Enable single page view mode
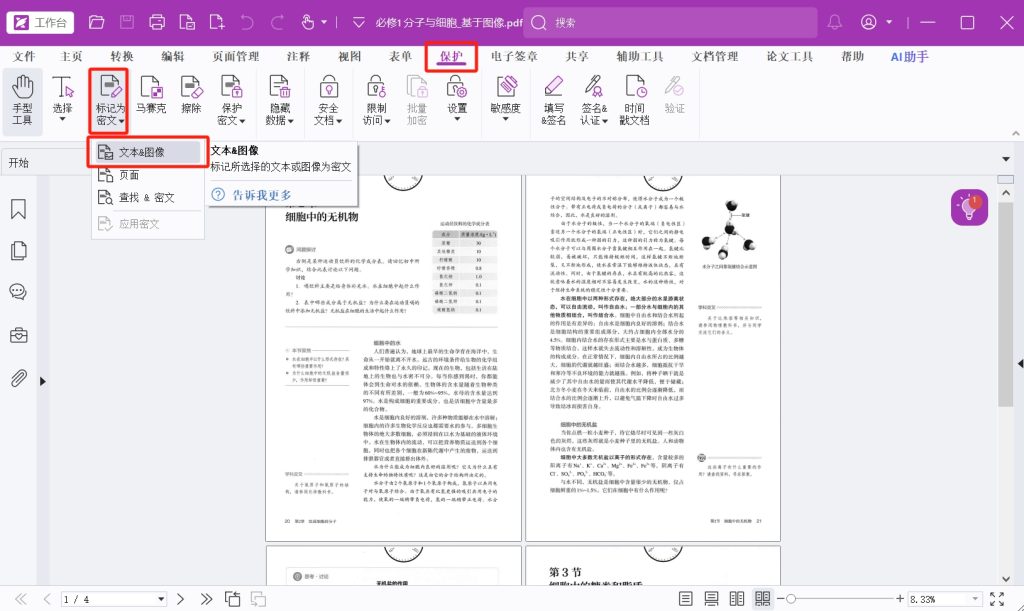This screenshot has height=611, width=1024. click(x=686, y=599)
